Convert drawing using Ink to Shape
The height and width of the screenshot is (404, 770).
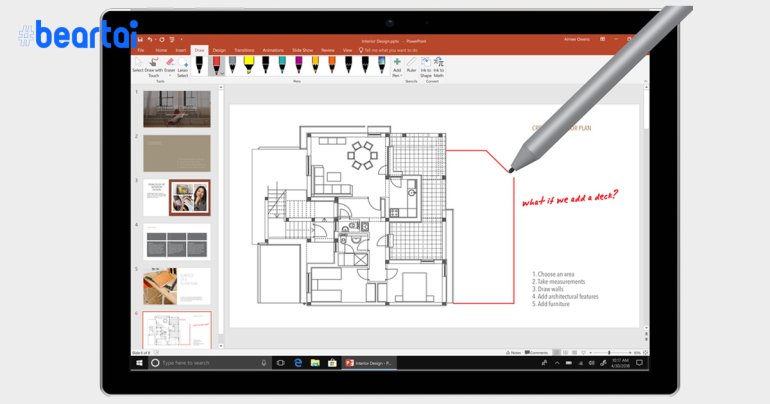coord(426,64)
